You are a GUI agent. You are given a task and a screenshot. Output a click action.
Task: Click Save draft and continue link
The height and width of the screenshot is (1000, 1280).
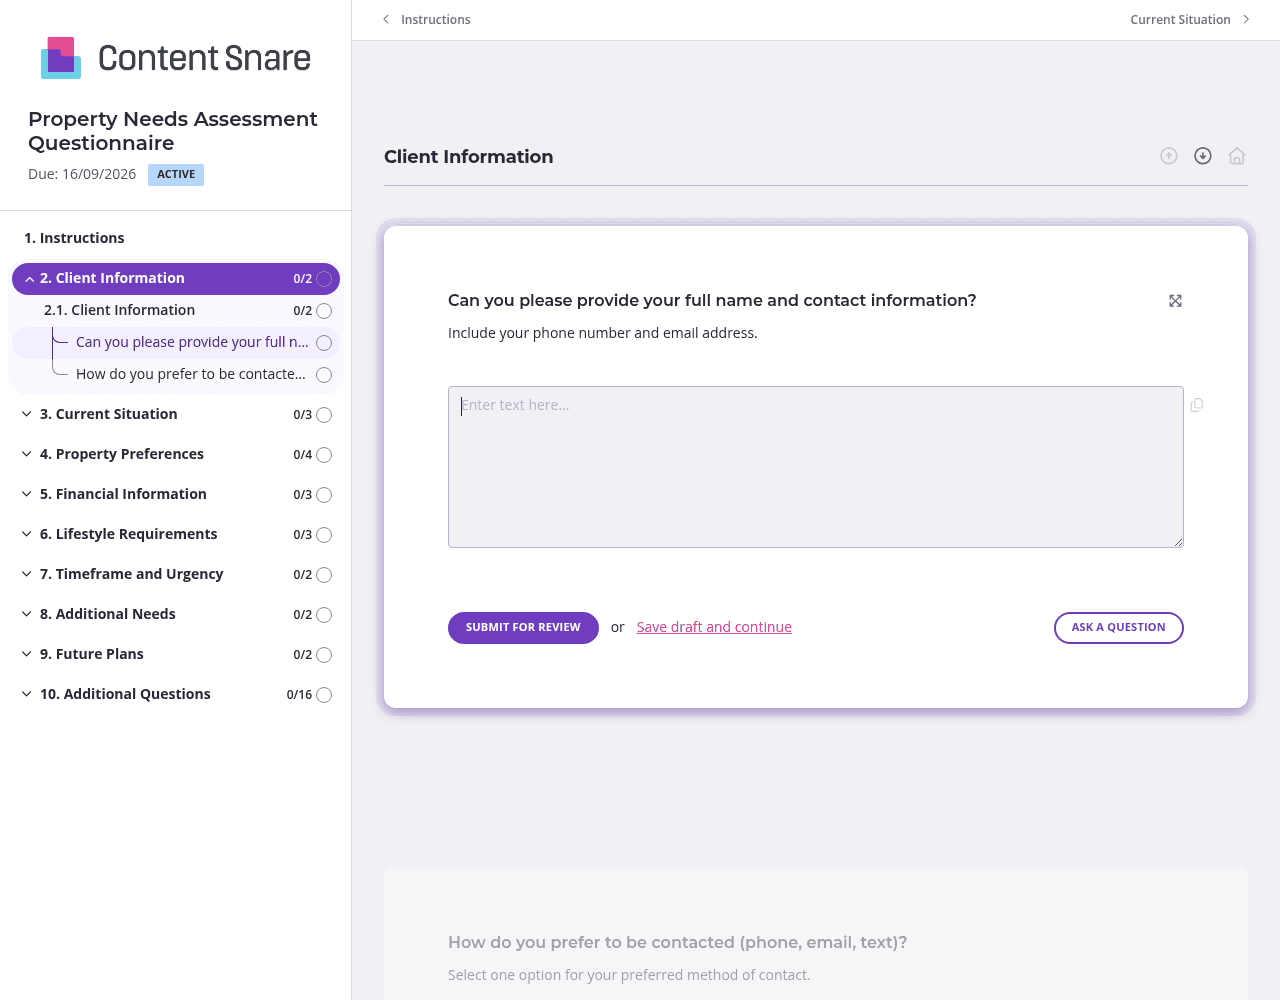click(x=714, y=627)
